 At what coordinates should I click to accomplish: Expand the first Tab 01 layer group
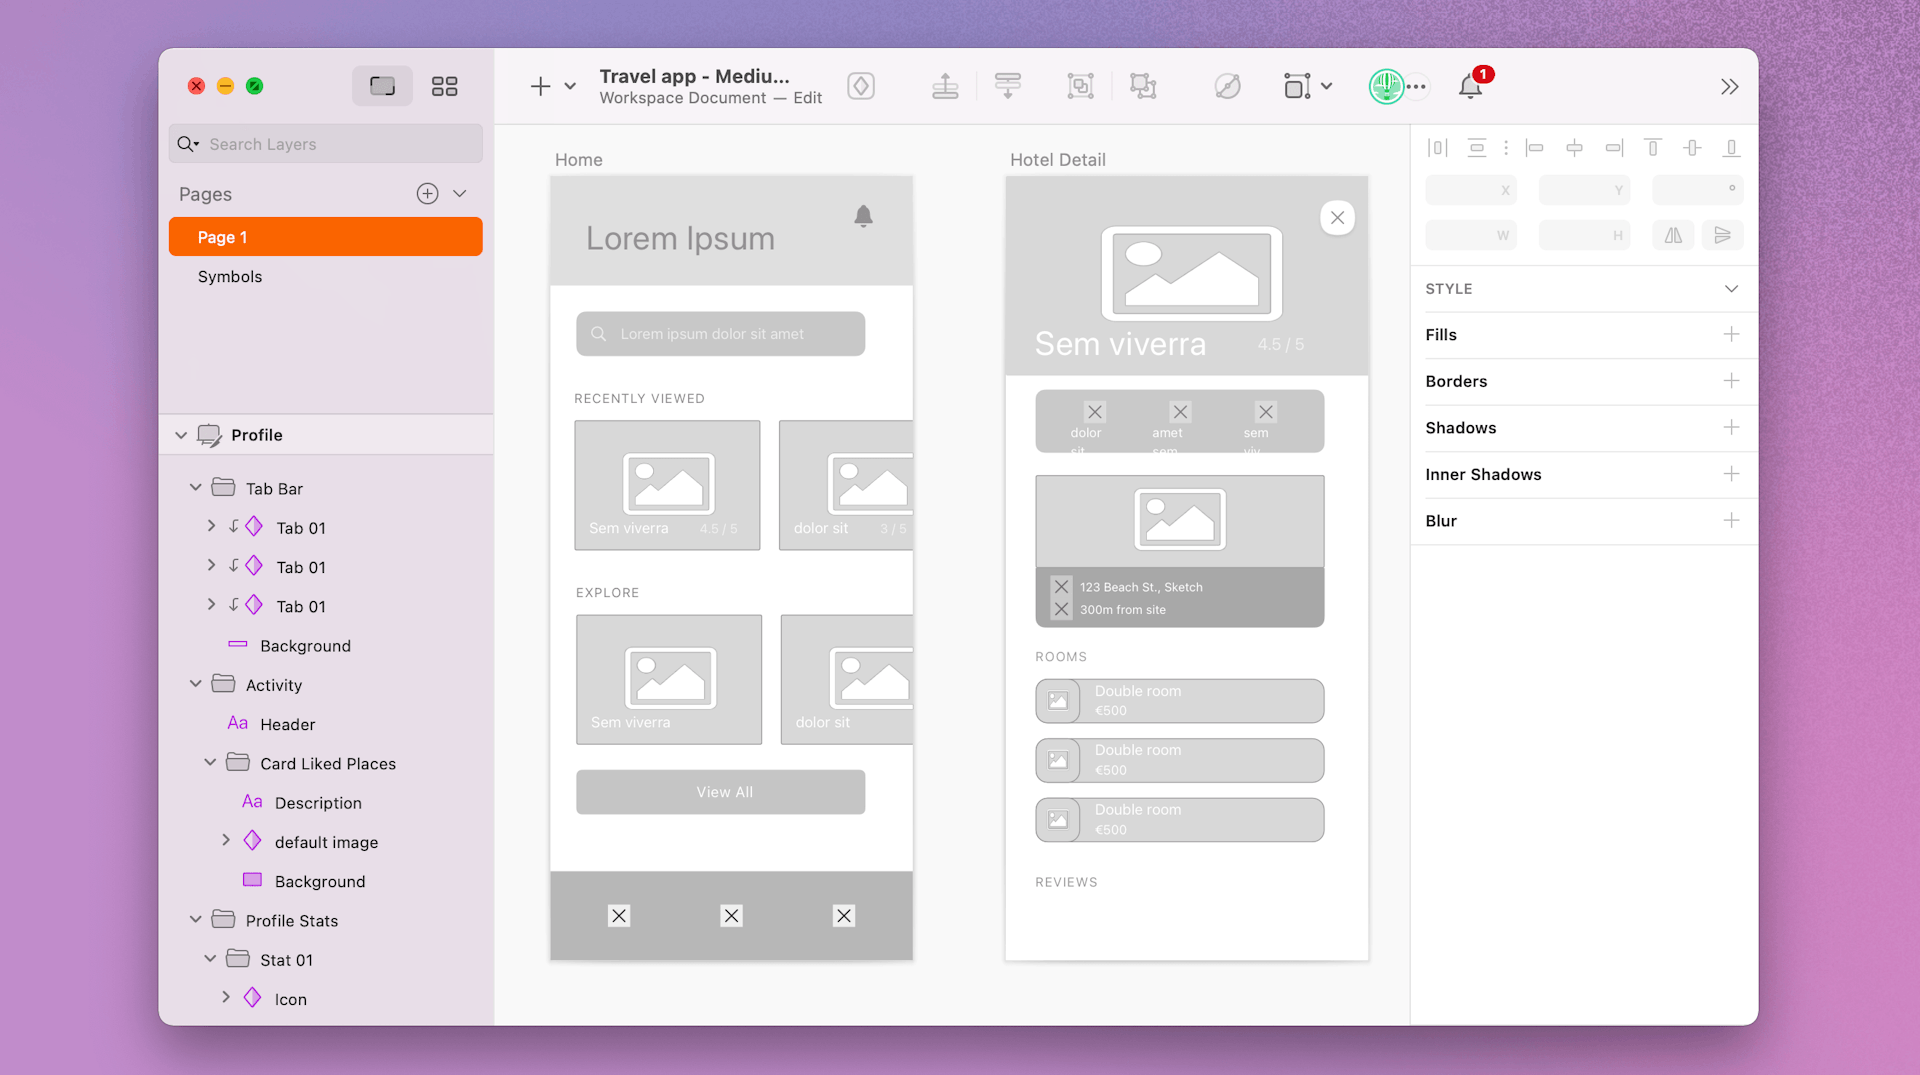tap(211, 526)
